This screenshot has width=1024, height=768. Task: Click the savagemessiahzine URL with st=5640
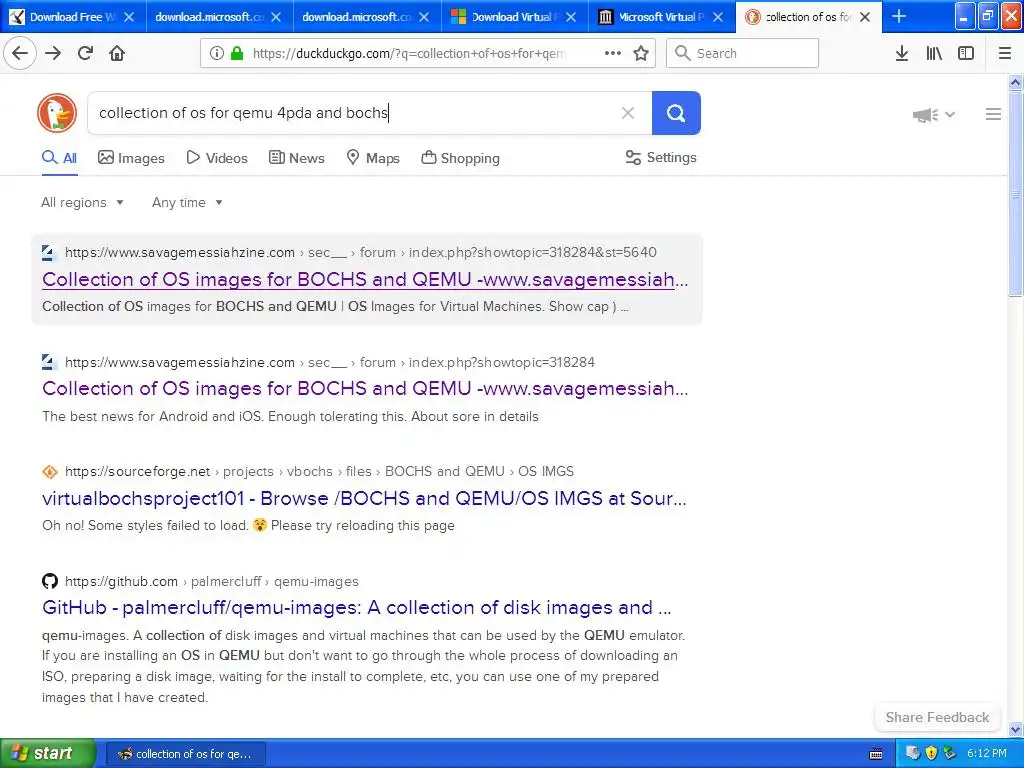360,252
